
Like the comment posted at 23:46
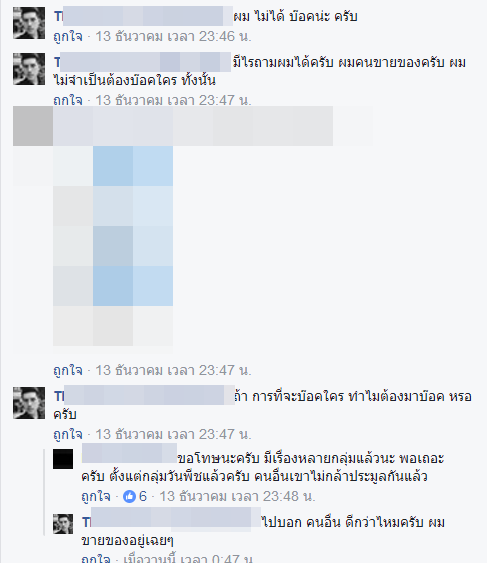tap(68, 36)
